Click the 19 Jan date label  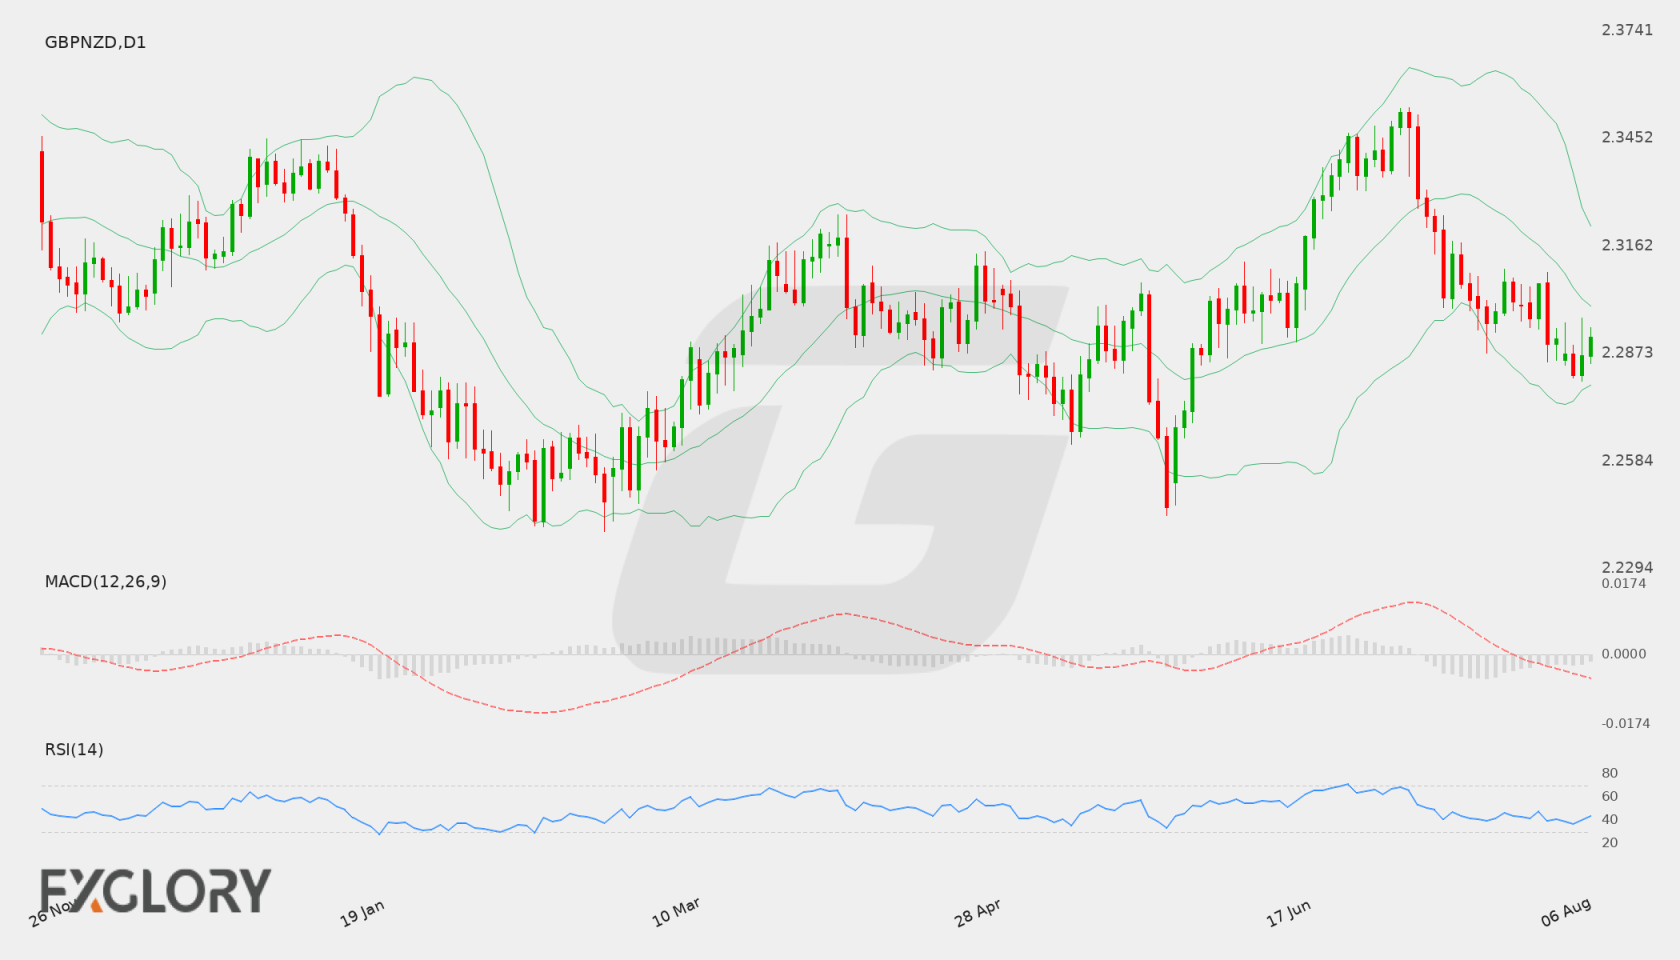click(x=363, y=913)
